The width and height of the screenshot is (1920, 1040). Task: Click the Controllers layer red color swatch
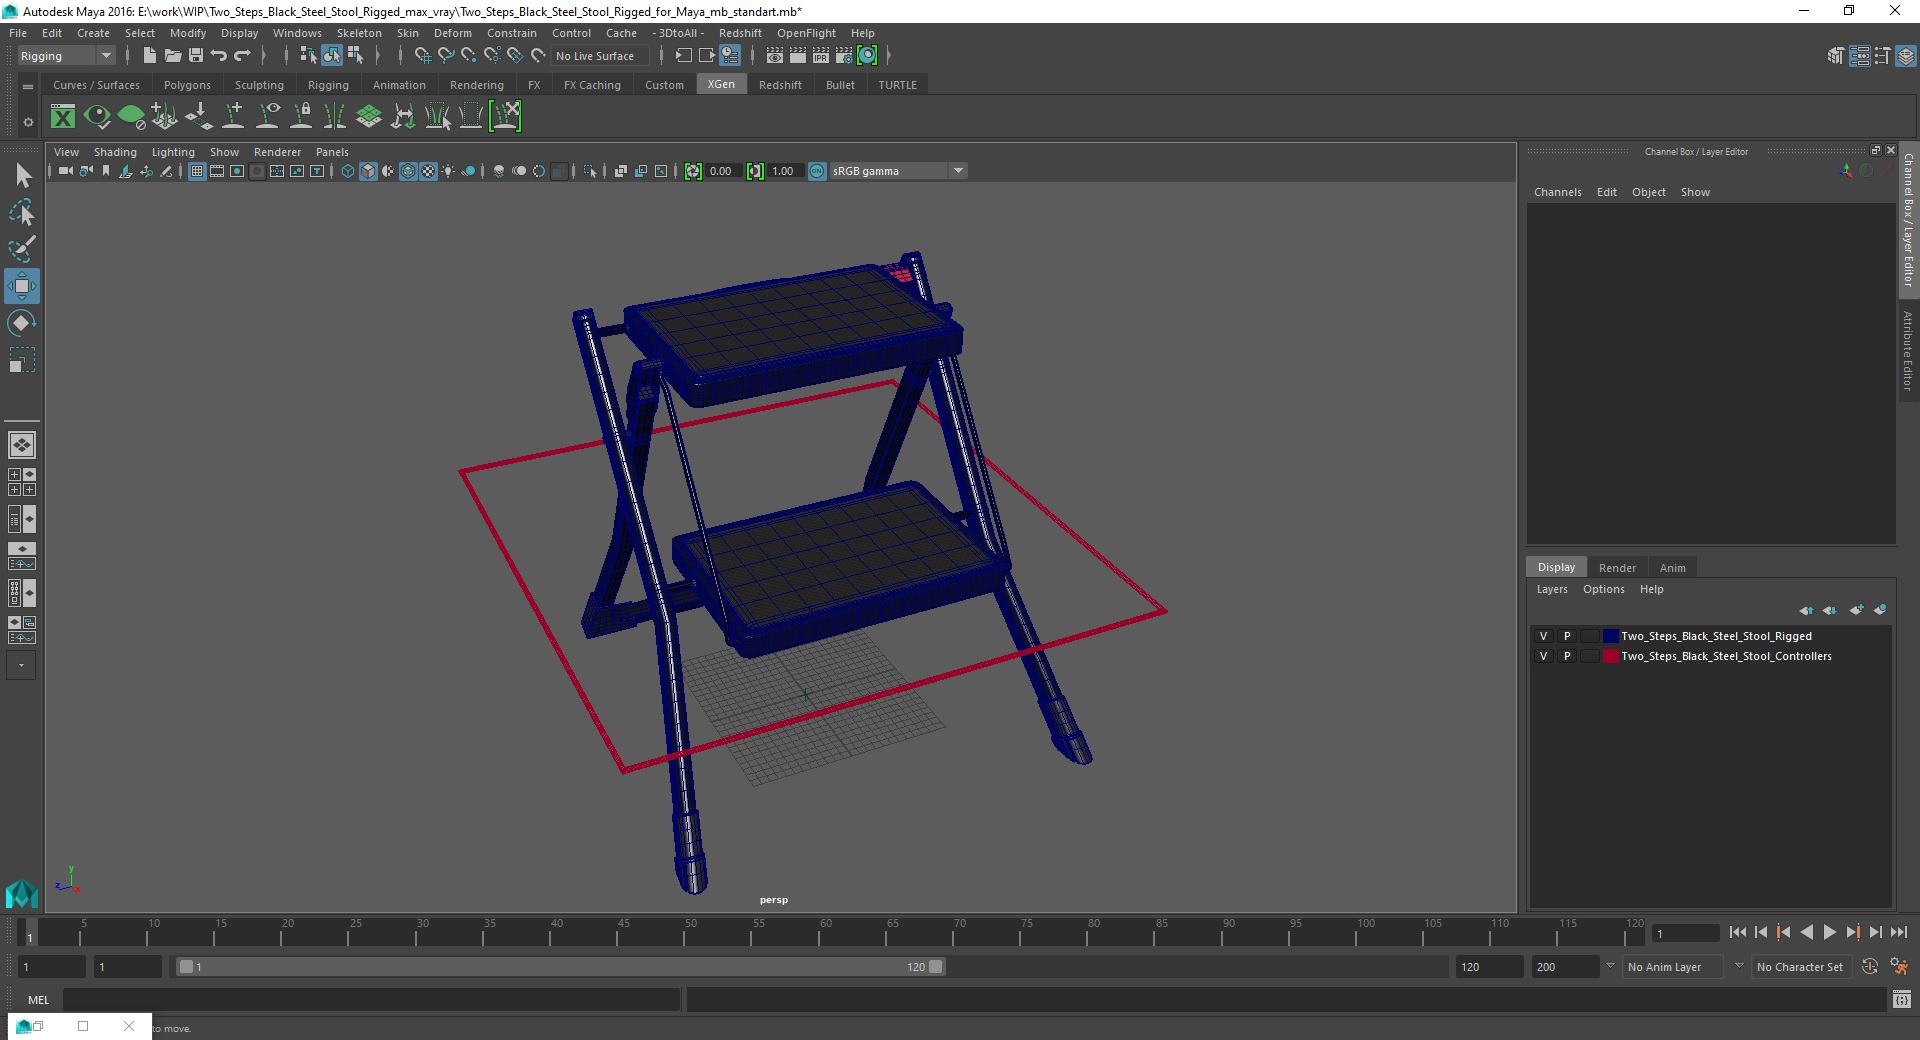tap(1610, 656)
